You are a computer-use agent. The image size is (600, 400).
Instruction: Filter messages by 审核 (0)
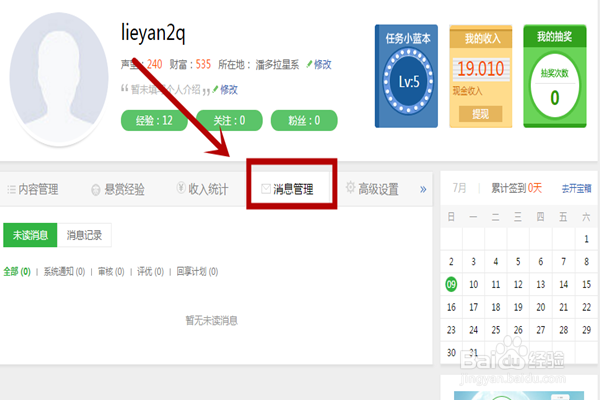(111, 272)
